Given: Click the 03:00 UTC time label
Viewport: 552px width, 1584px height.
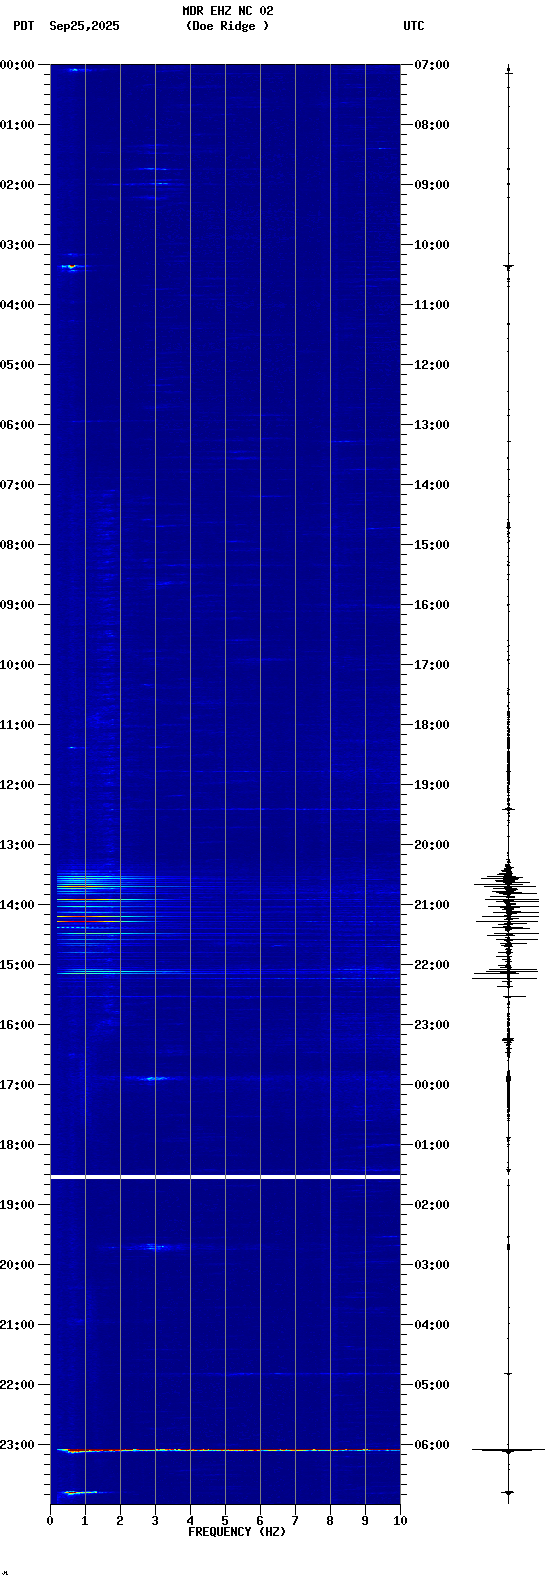Looking at the screenshot, I should click(432, 1265).
